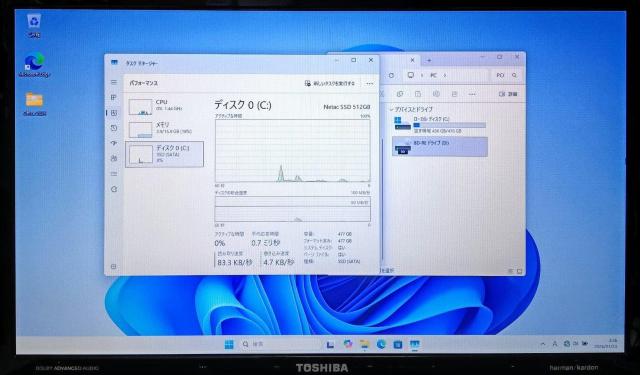Open Startup apps page in Task Manager sidebar
This screenshot has height=375, width=640.
pyautogui.click(x=114, y=143)
